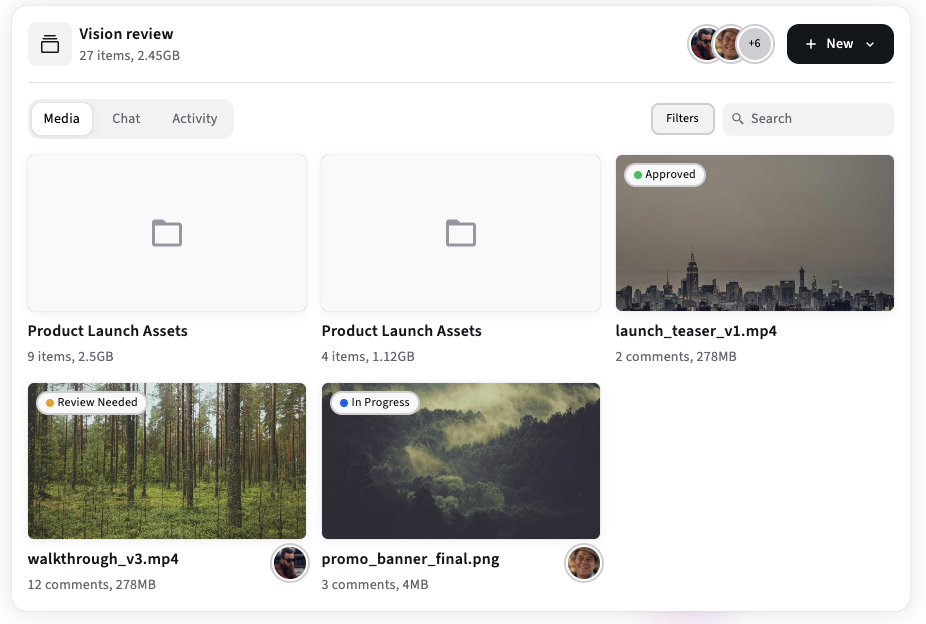Image resolution: width=926 pixels, height=624 pixels.
Task: Open the promo_banner_final.png misty hills thumbnail
Action: (461, 461)
